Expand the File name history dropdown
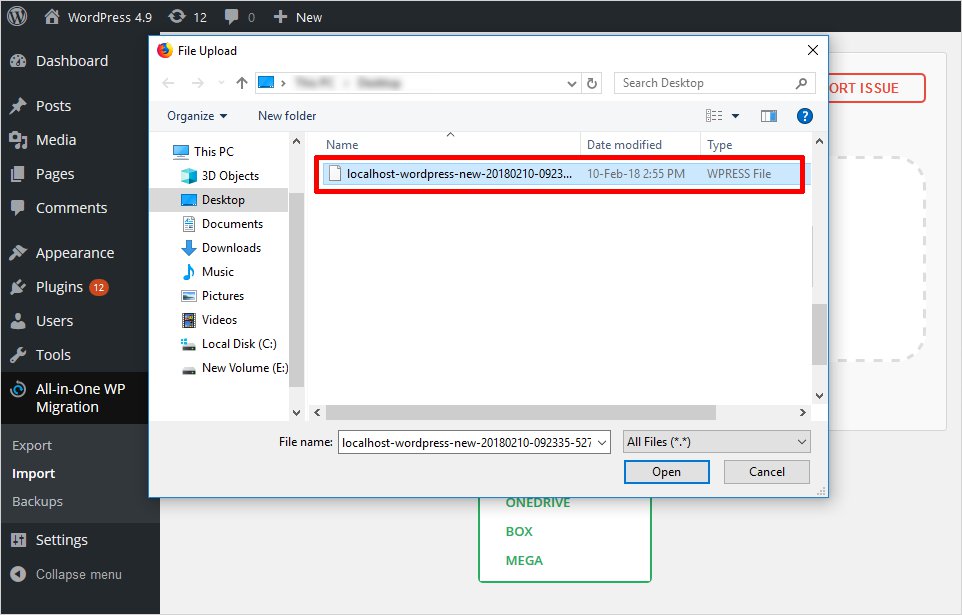 coord(602,441)
